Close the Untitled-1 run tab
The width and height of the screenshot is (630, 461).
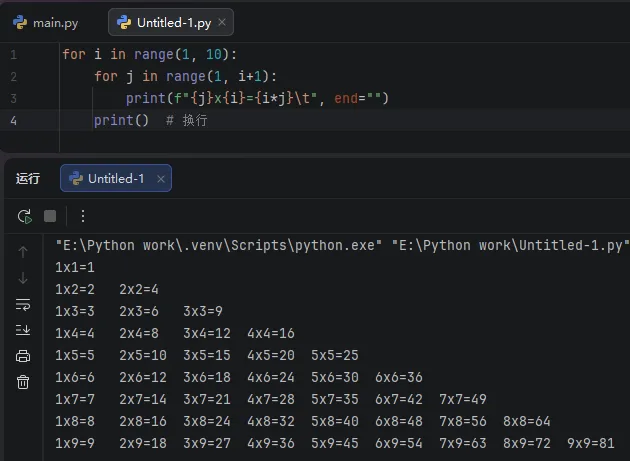coord(159,179)
